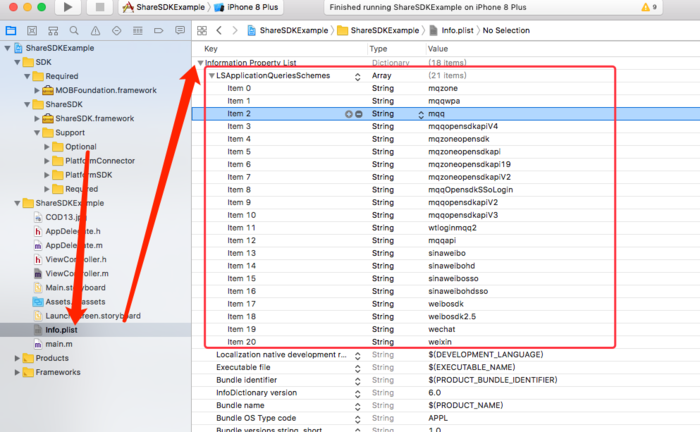Click ShareSDKExample project in the jump bar
The image size is (700, 432).
point(288,30)
